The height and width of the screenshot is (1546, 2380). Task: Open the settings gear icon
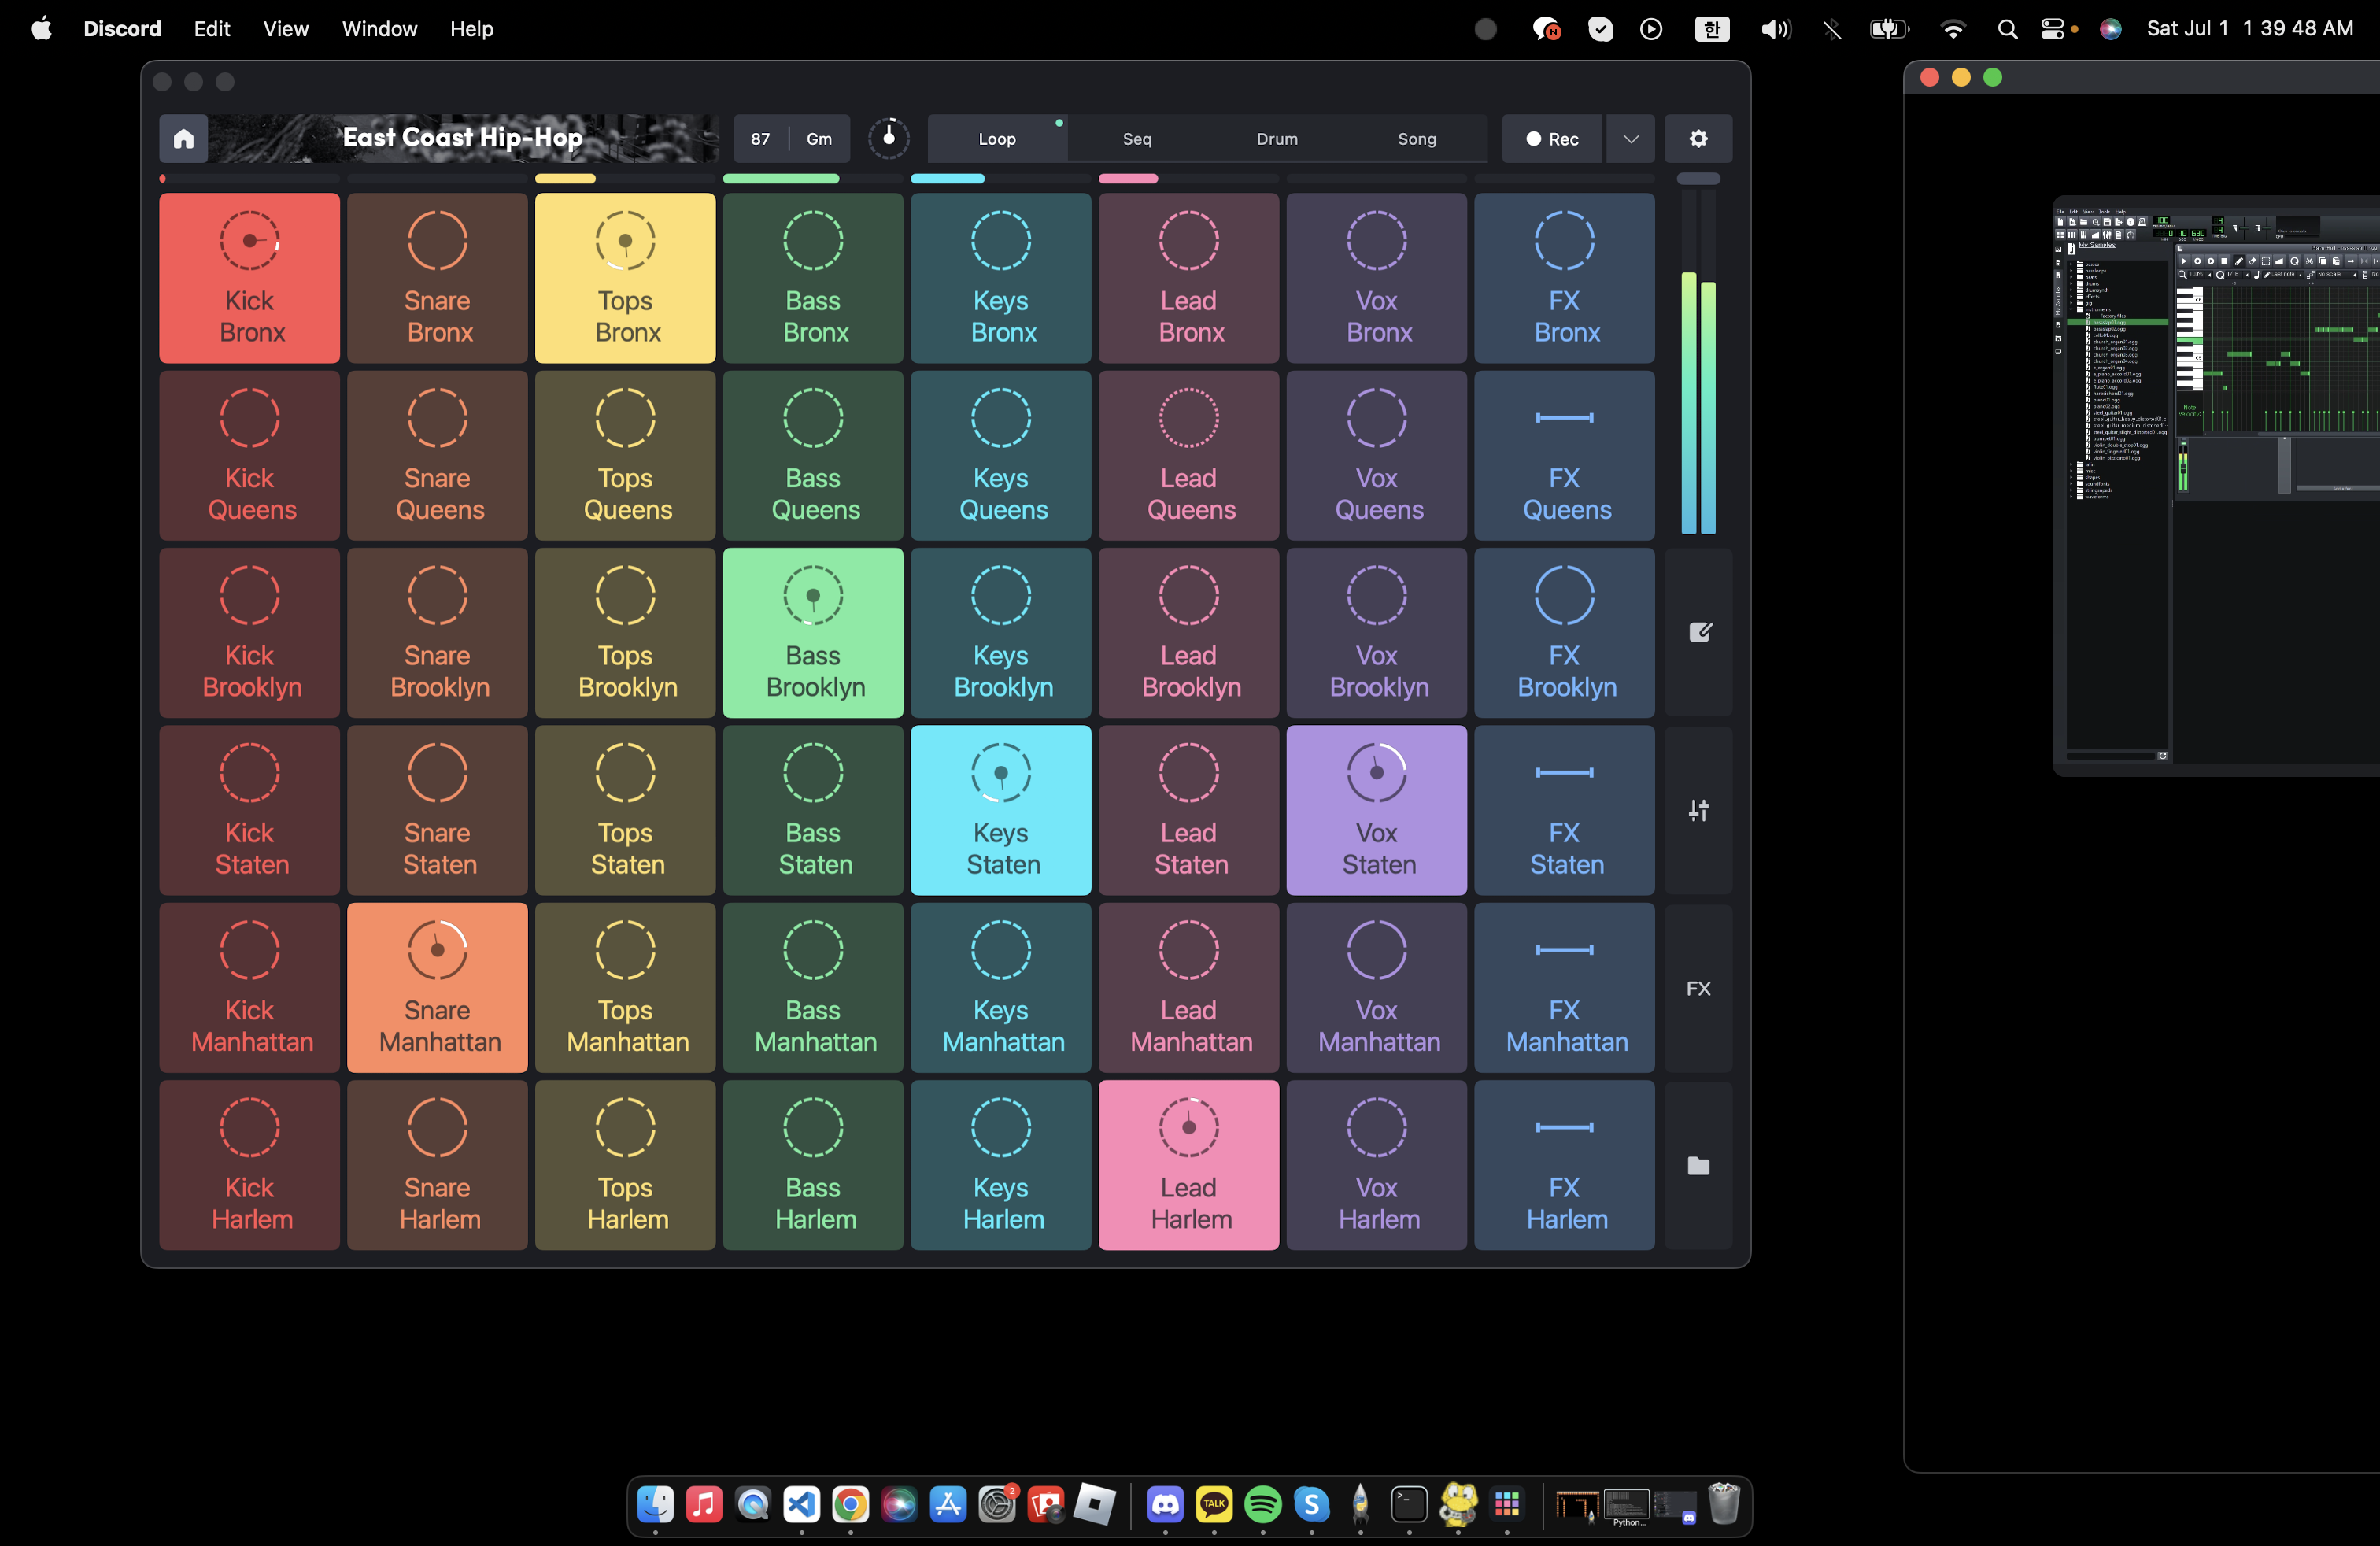(x=1698, y=138)
